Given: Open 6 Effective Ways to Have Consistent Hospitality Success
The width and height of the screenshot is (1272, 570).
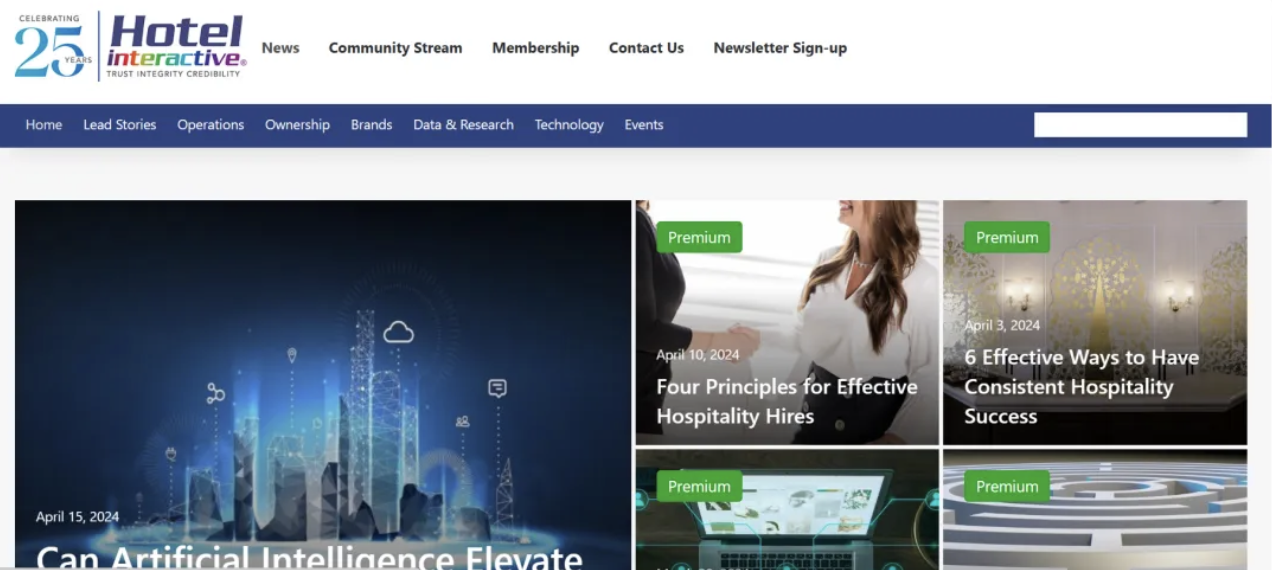Looking at the screenshot, I should pyautogui.click(x=1081, y=386).
